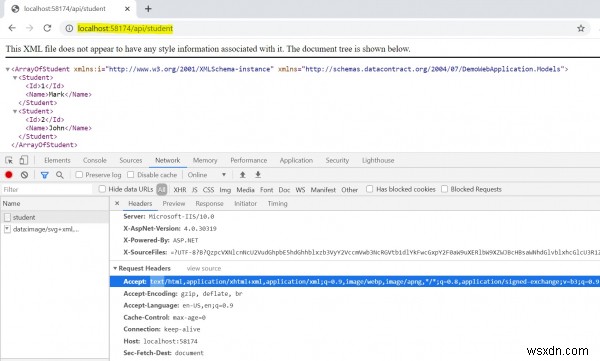600x361 pixels.
Task: Open the Sources panel
Action: click(x=130, y=160)
